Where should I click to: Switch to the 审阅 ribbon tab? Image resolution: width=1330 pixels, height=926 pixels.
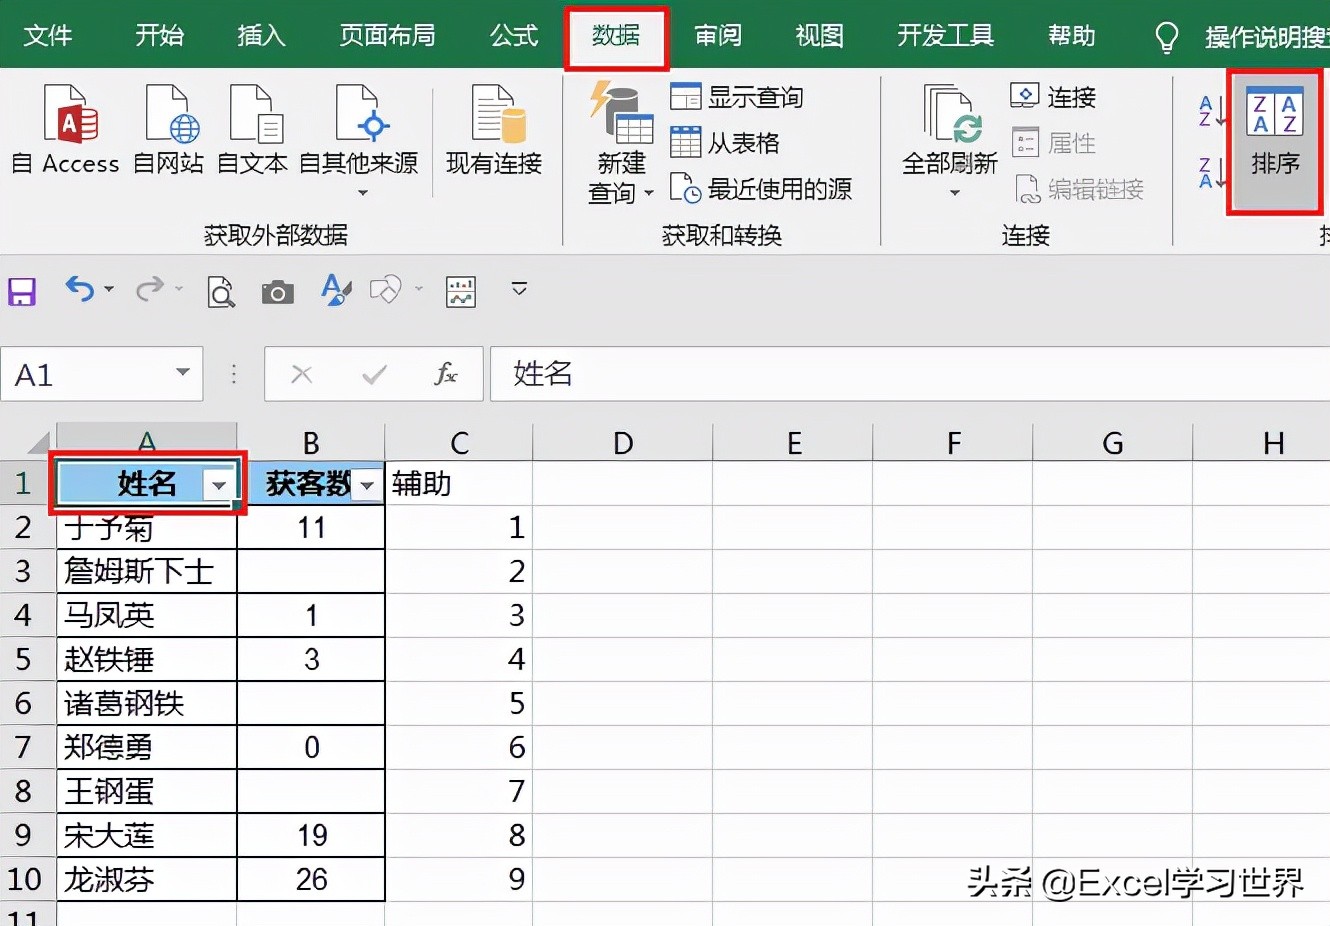coord(718,35)
